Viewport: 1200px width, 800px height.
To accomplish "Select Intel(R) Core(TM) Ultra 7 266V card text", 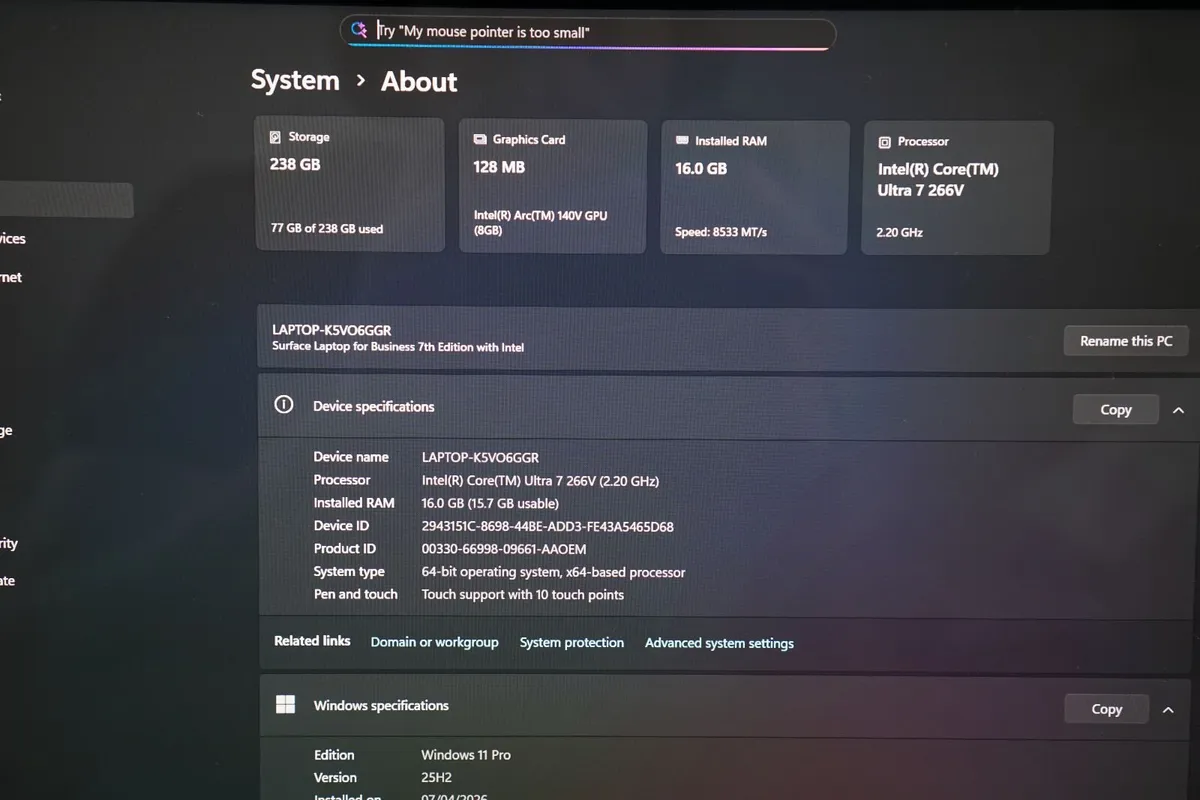I will (938, 180).
